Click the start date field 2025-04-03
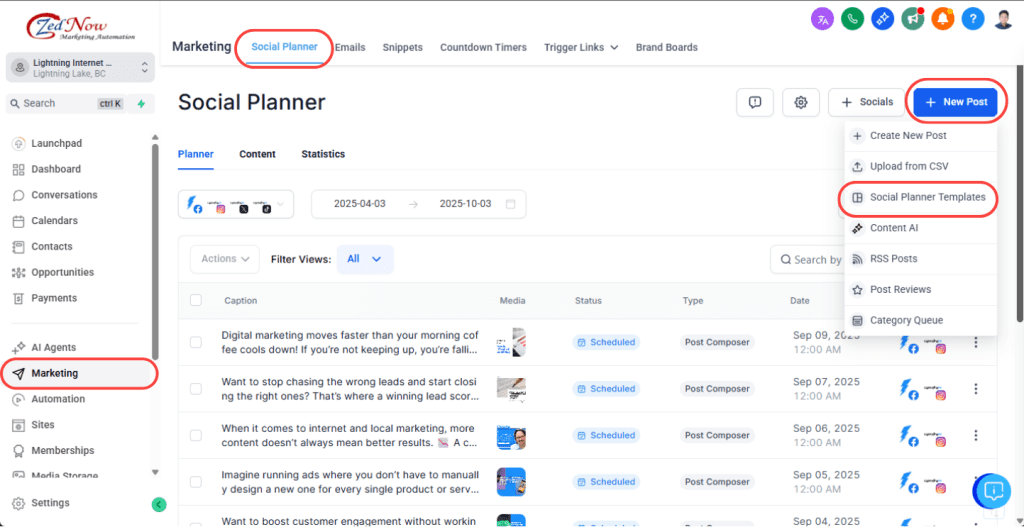Image resolution: width=1024 pixels, height=527 pixels. click(x=359, y=204)
